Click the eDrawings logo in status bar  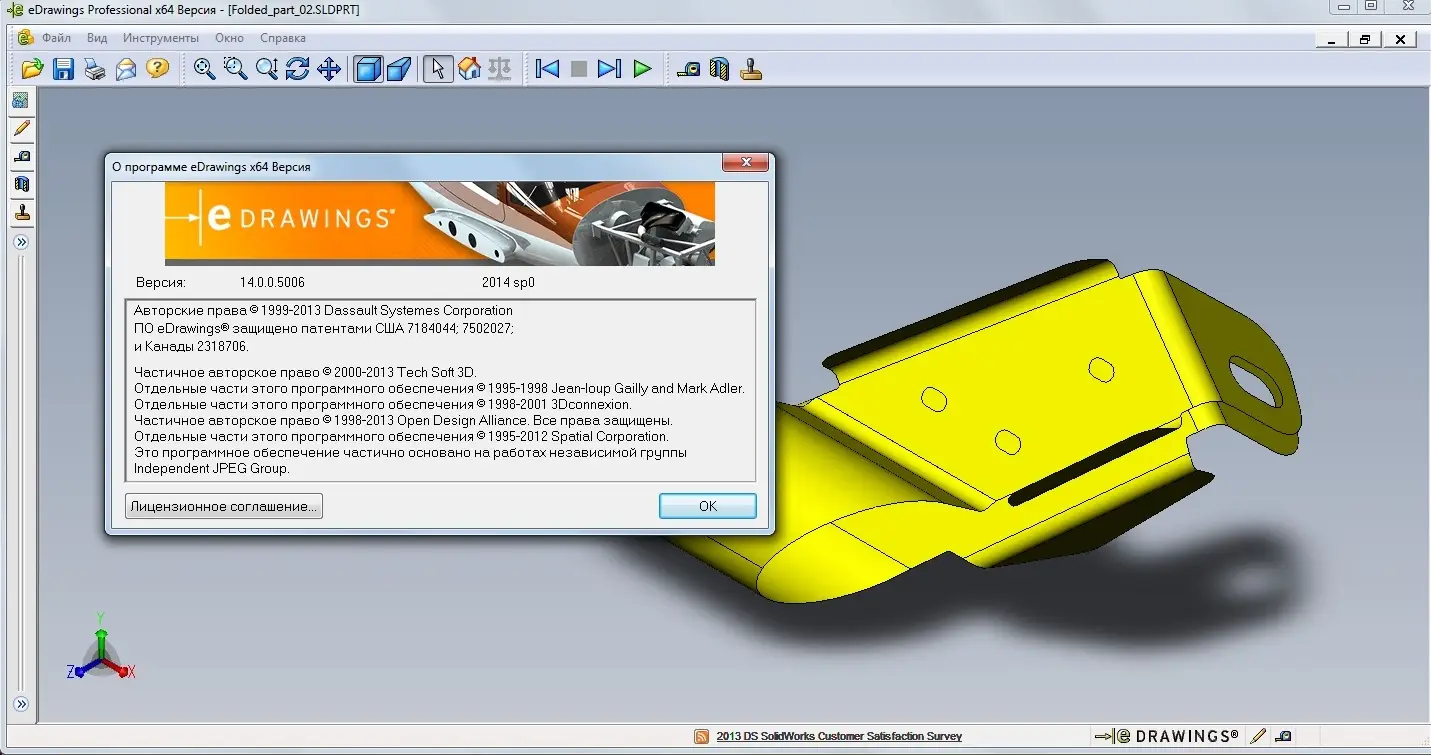click(1167, 736)
